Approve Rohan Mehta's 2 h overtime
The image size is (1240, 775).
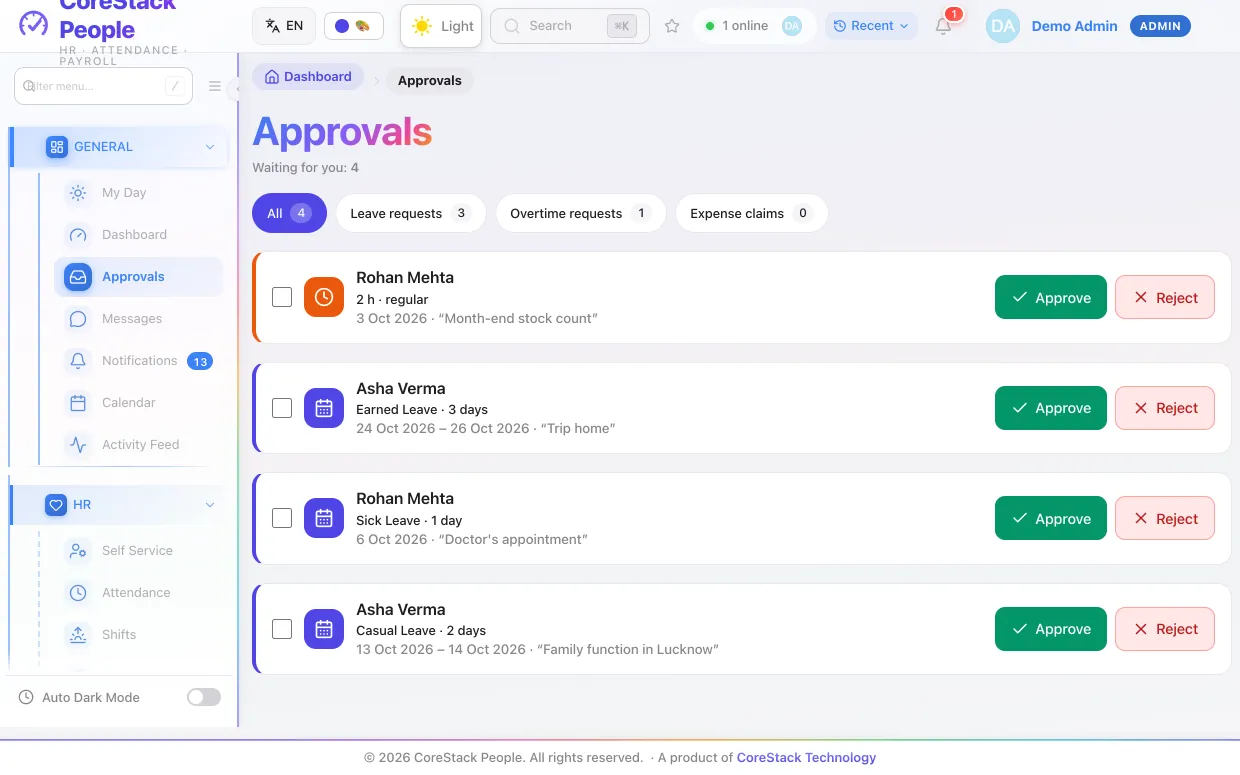click(1051, 297)
